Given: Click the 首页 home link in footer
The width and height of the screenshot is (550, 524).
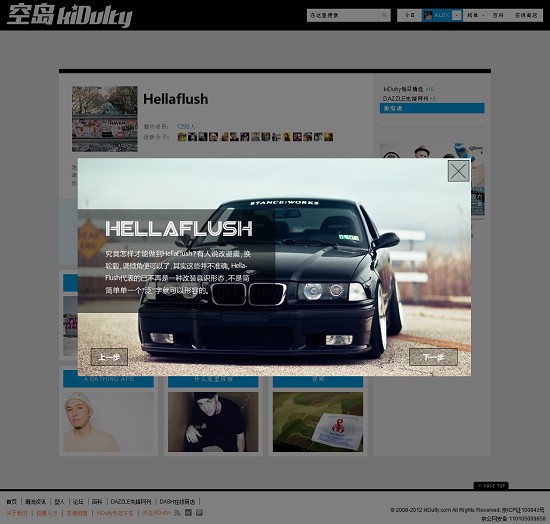Looking at the screenshot, I should tap(12, 502).
